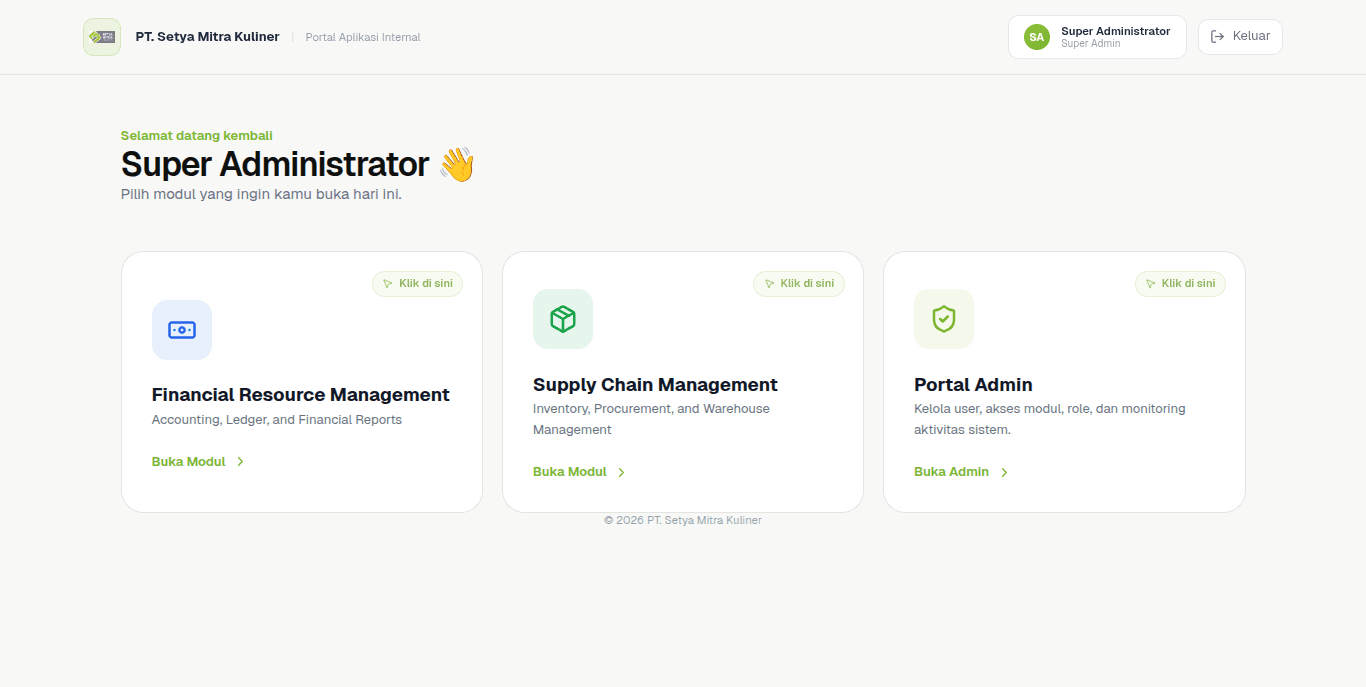Screen dimensions: 1366x687
Task: Select the Financial Resource Management card title
Action: pyautogui.click(x=301, y=395)
